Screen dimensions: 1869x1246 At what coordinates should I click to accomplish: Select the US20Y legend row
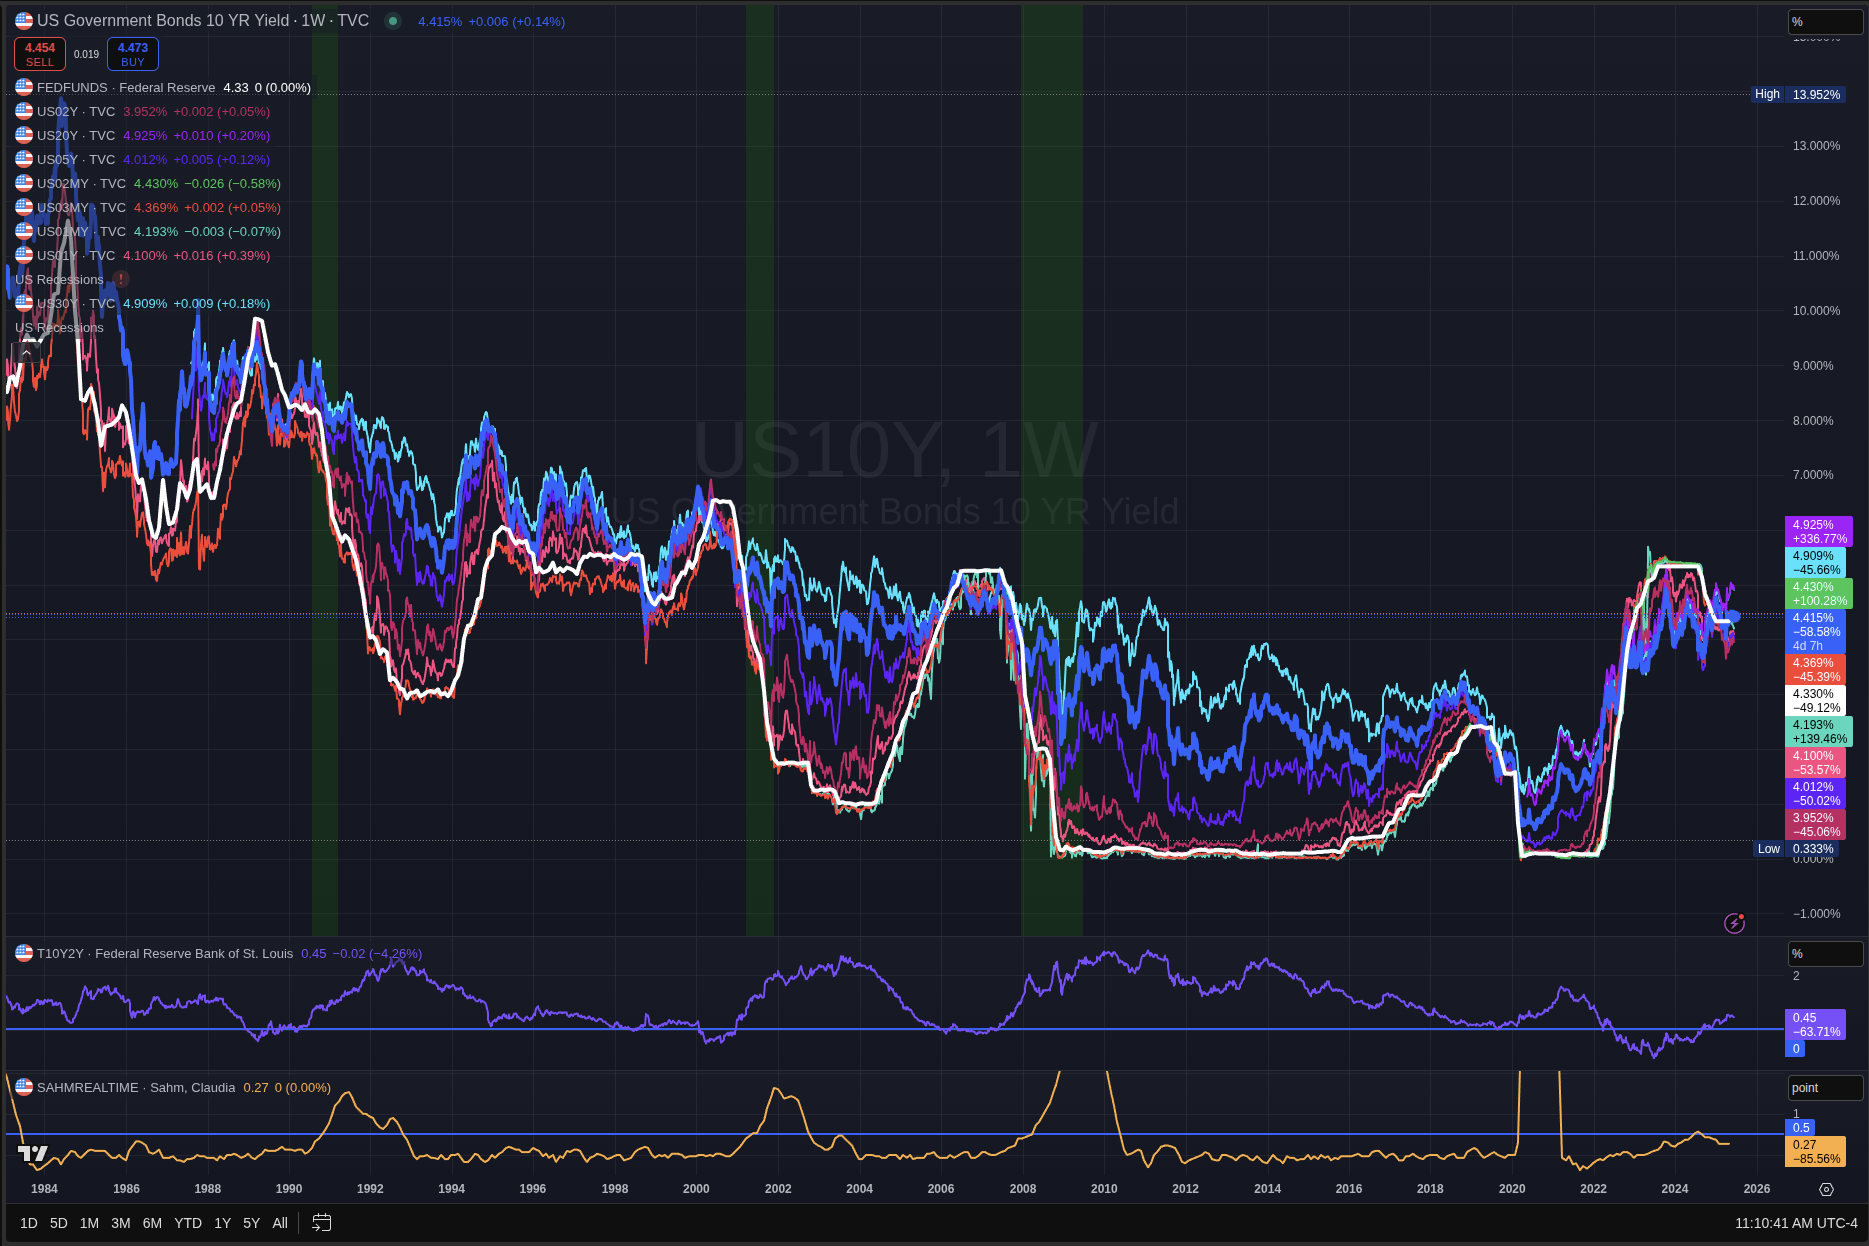[143, 136]
